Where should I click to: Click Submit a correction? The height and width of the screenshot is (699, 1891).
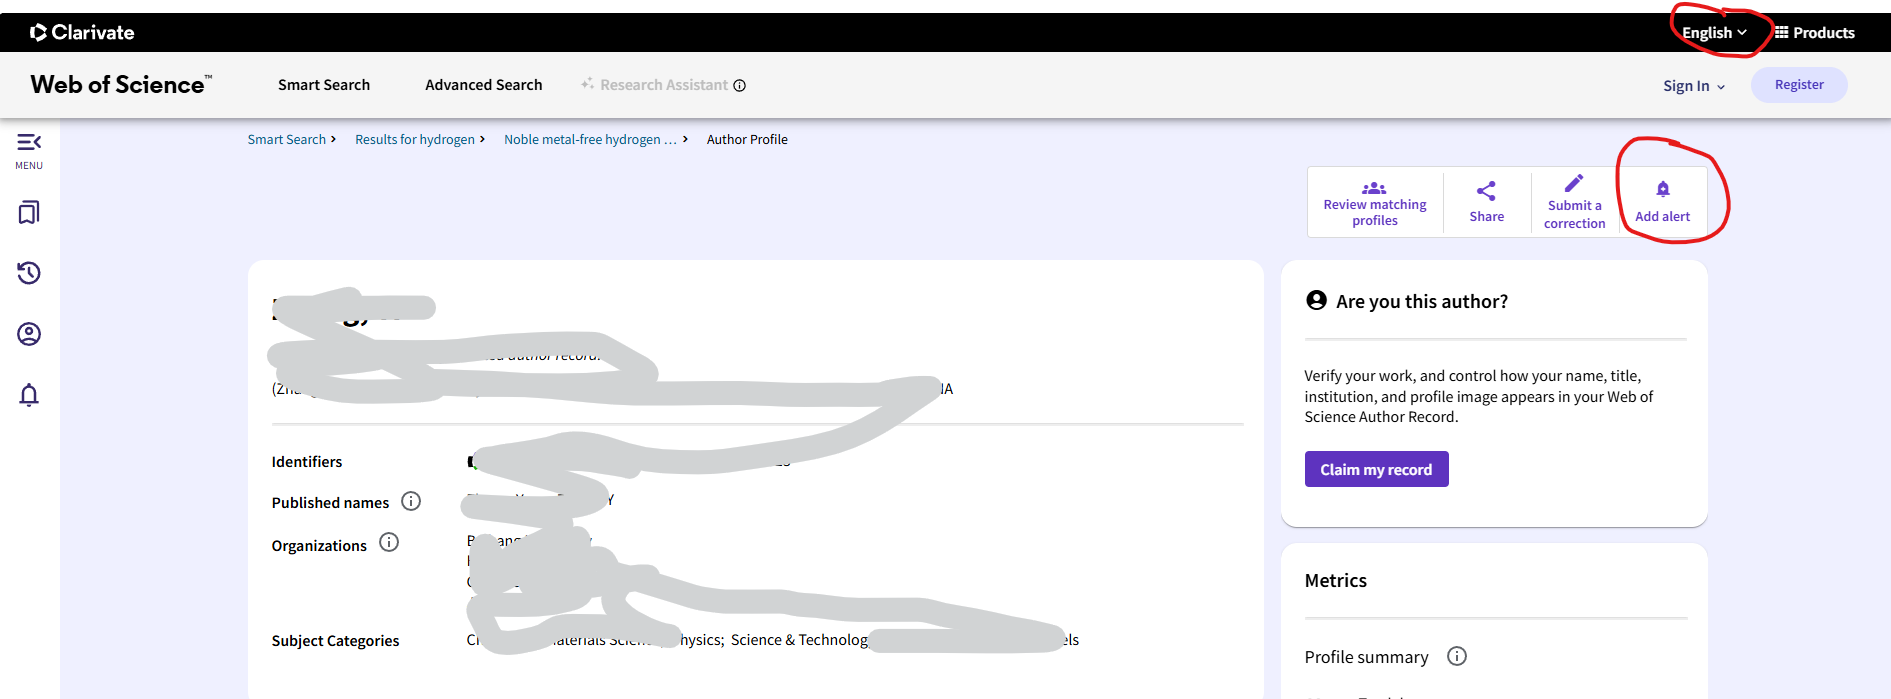pyautogui.click(x=1575, y=202)
